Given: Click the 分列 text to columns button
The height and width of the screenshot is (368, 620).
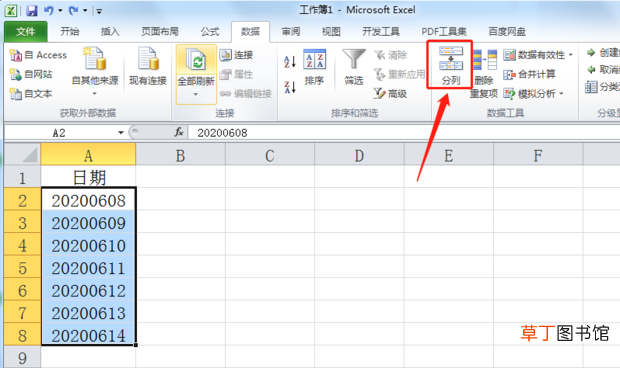Looking at the screenshot, I should pos(451,65).
